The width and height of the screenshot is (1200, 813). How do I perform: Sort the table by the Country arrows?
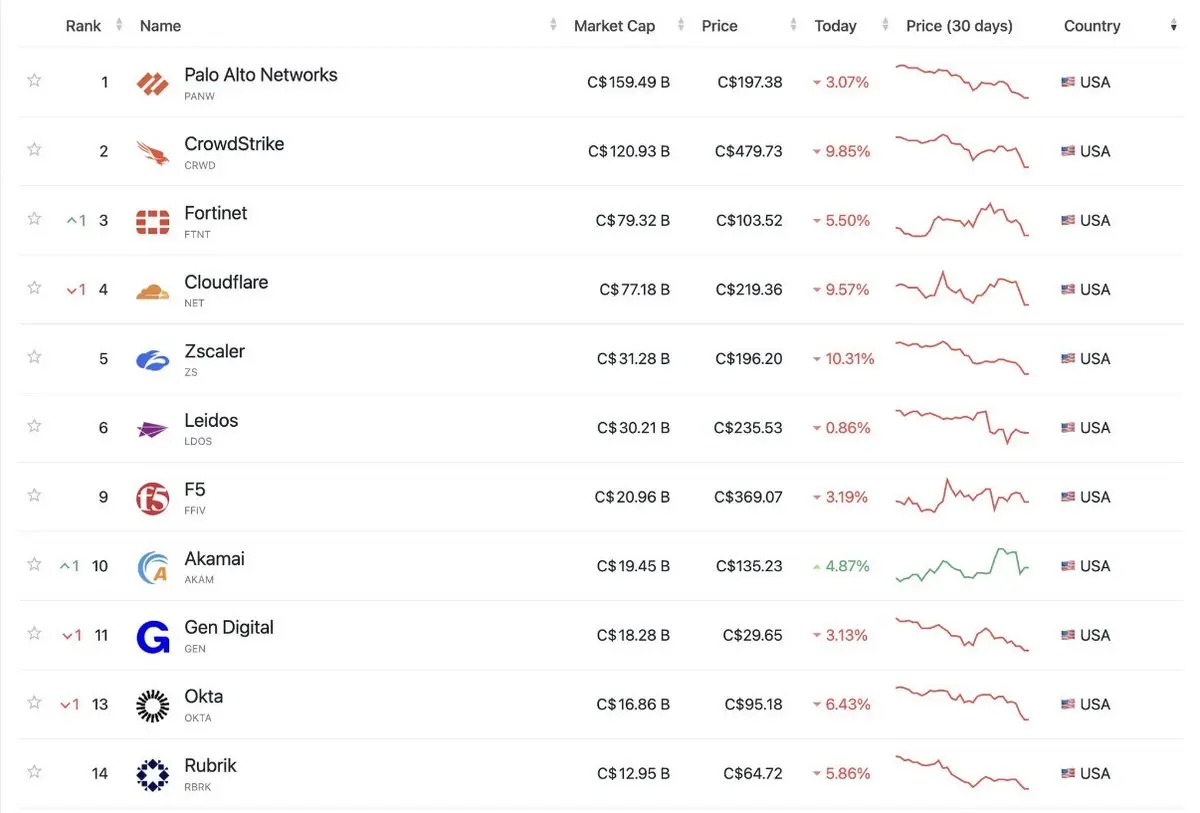pyautogui.click(x=1173, y=26)
